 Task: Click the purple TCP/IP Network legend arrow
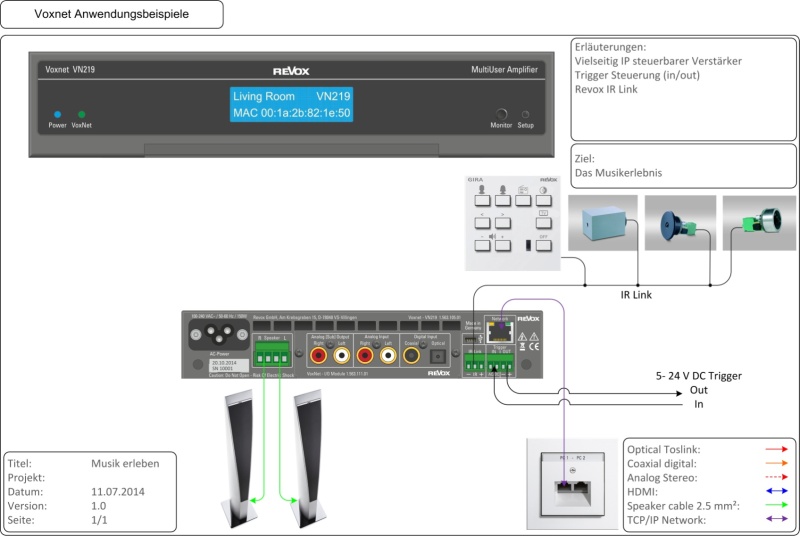[777, 519]
